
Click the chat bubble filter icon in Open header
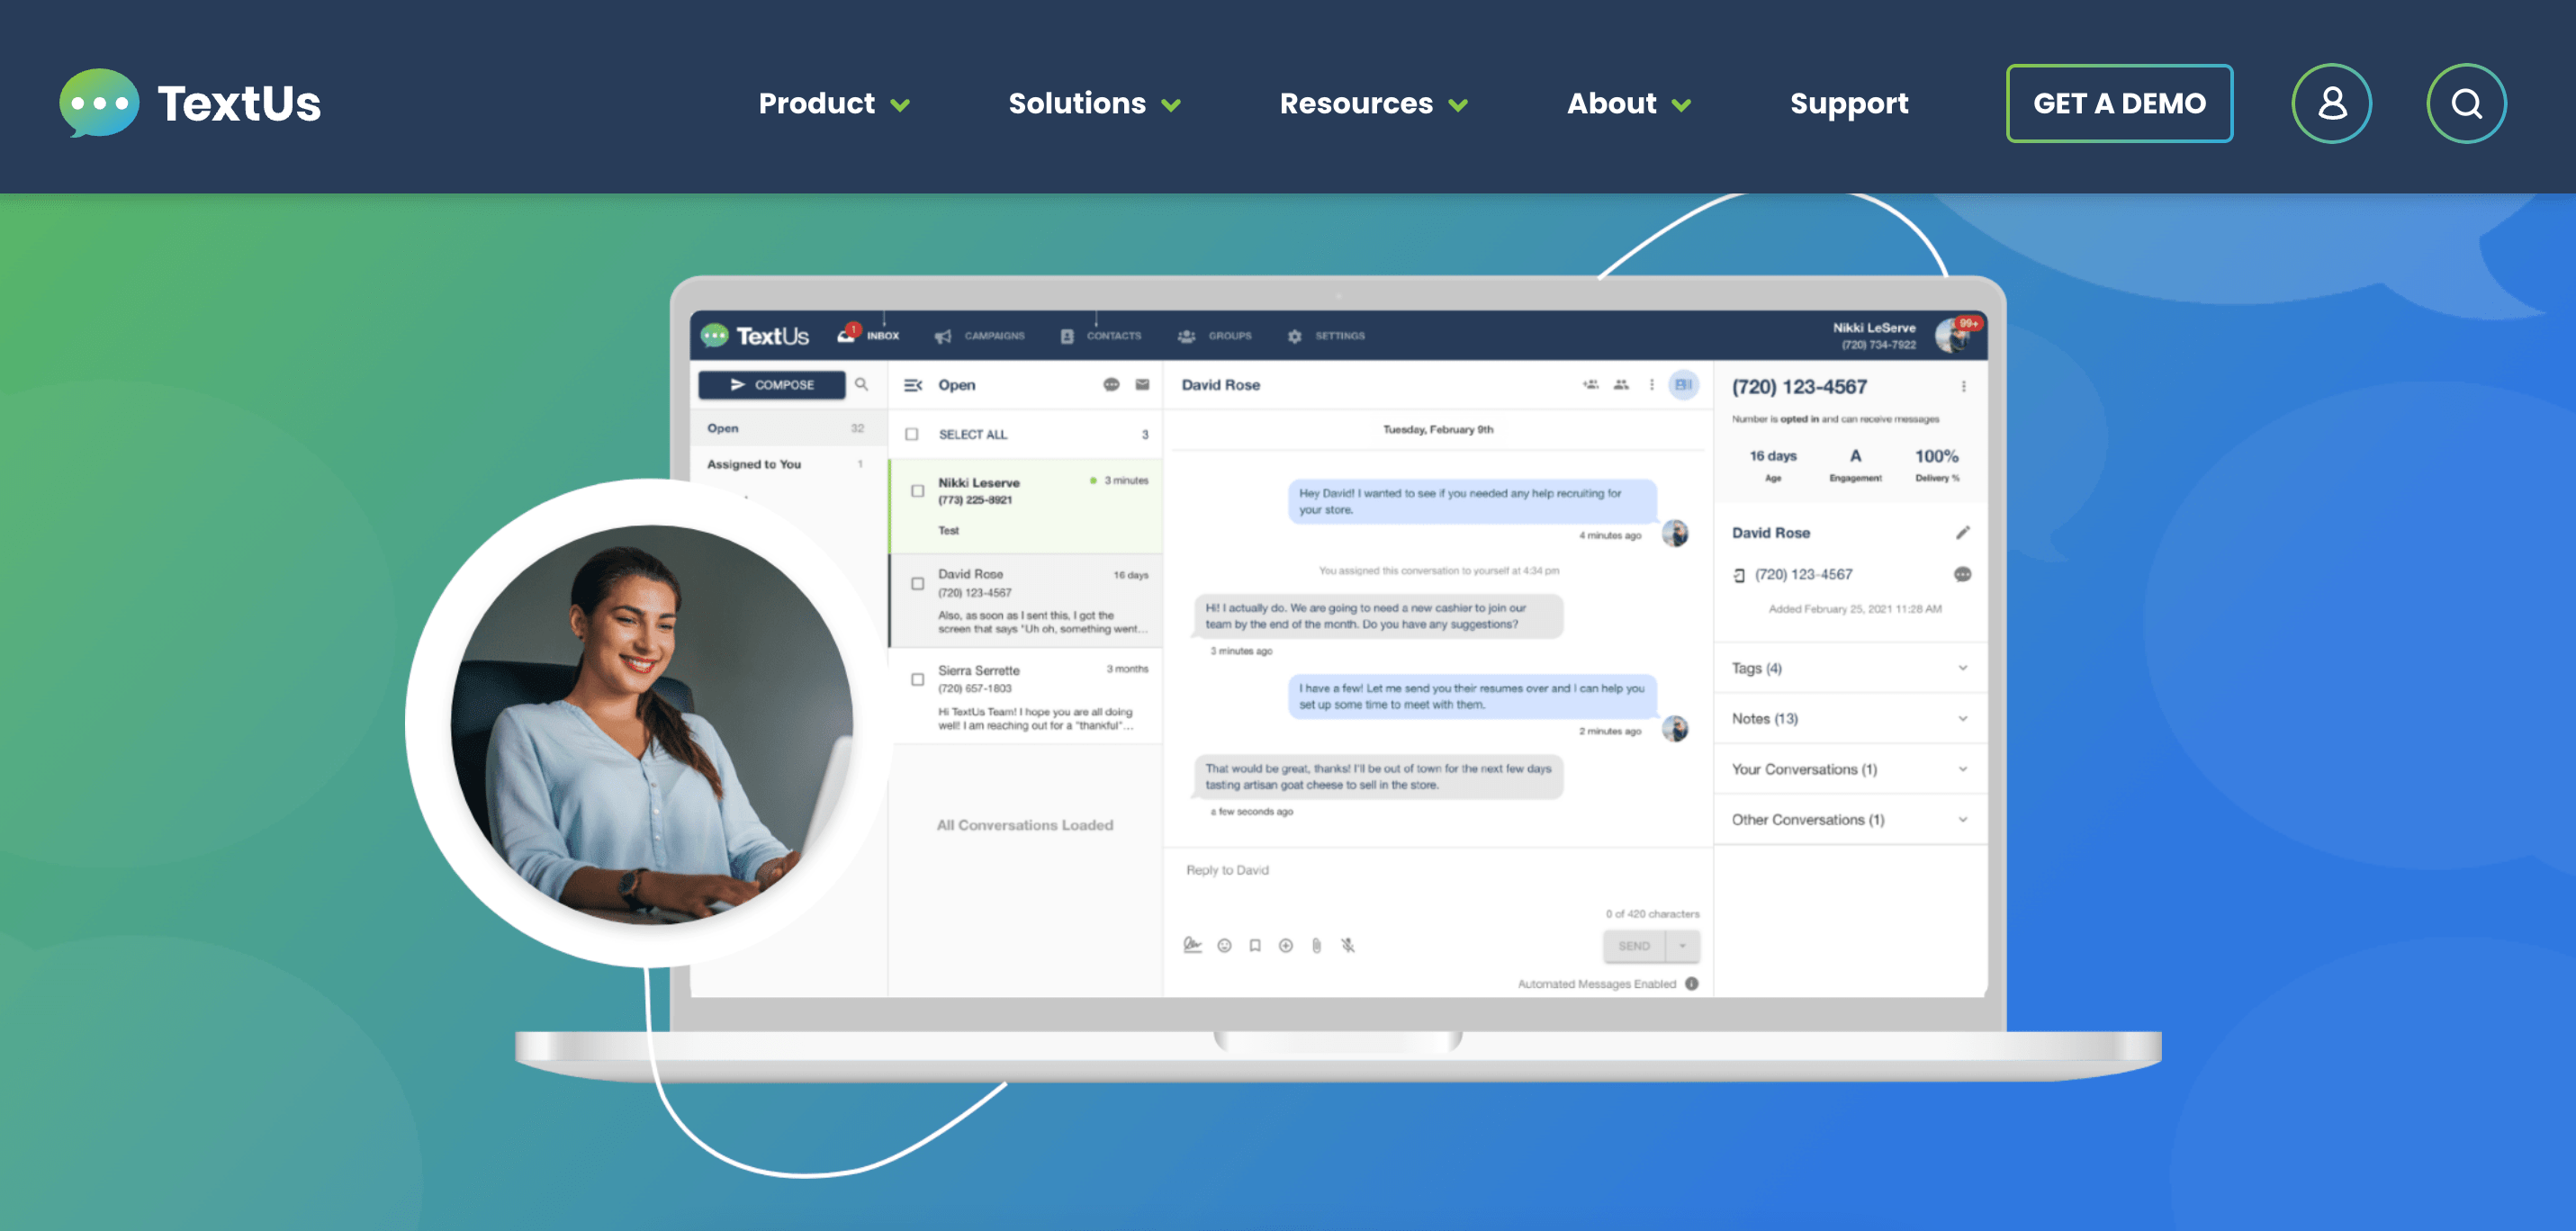[1111, 385]
